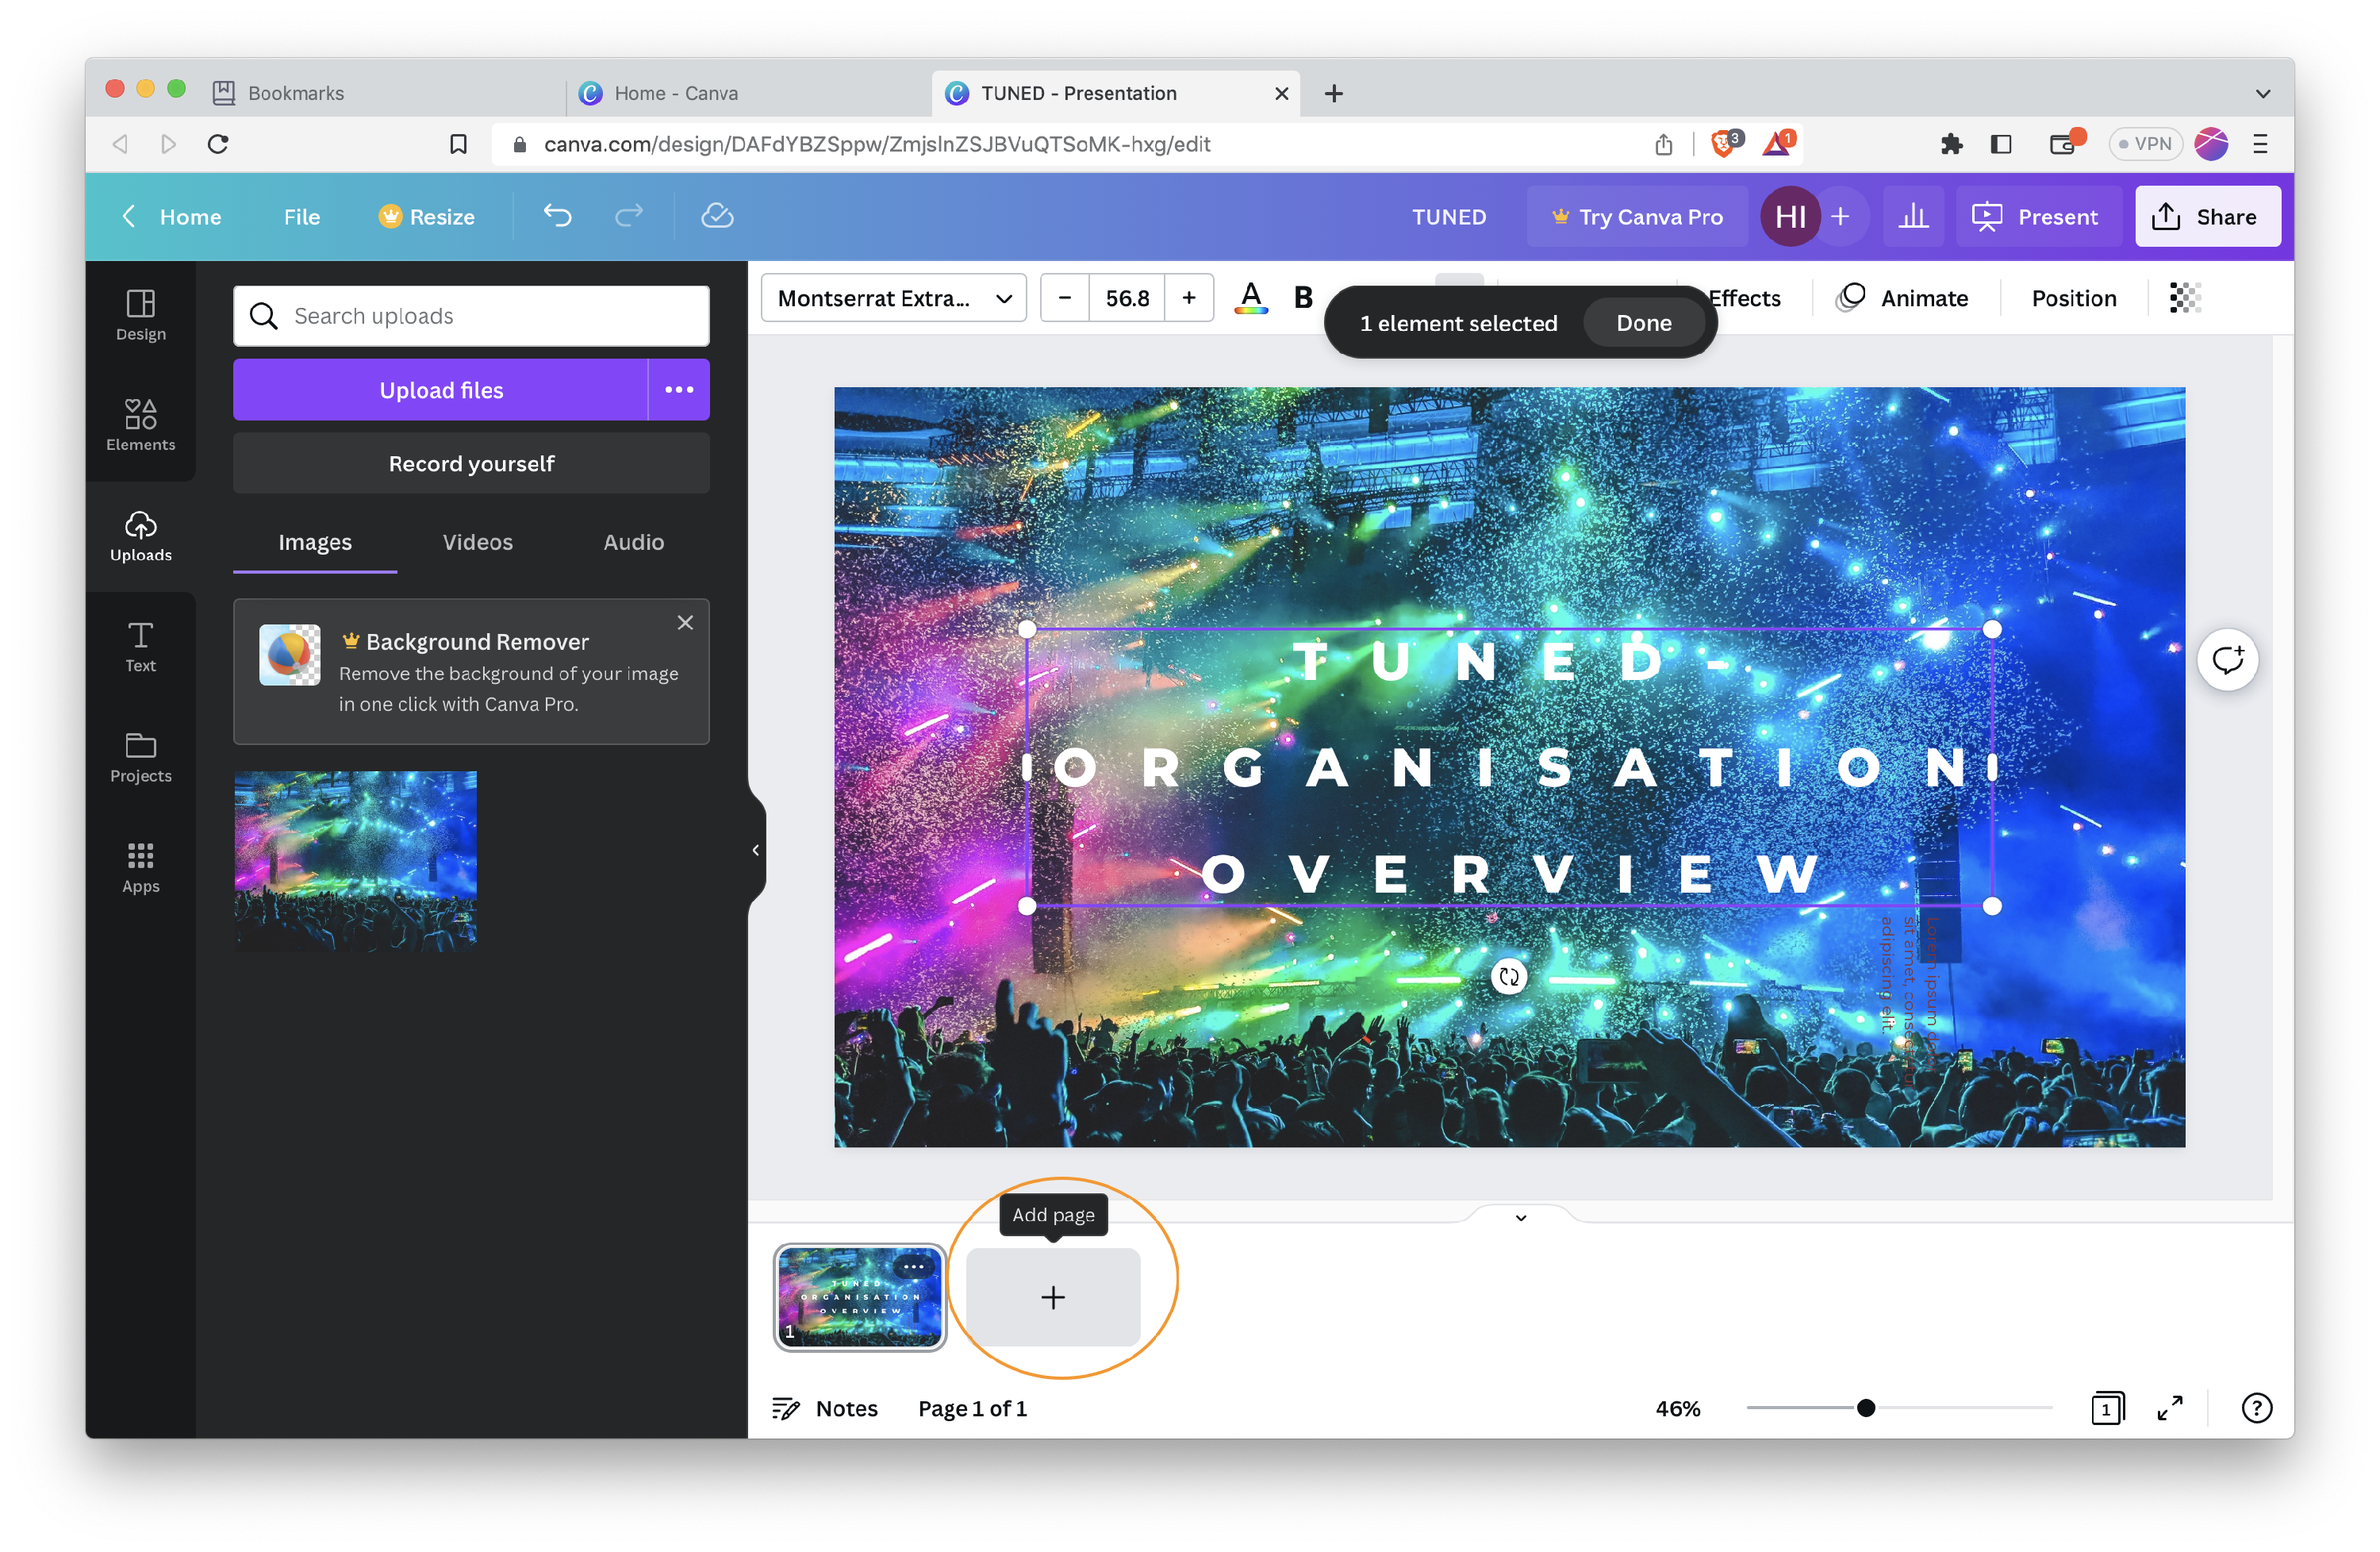Switch to the Videos tab
Screen dimensions: 2380x1552
pos(477,542)
